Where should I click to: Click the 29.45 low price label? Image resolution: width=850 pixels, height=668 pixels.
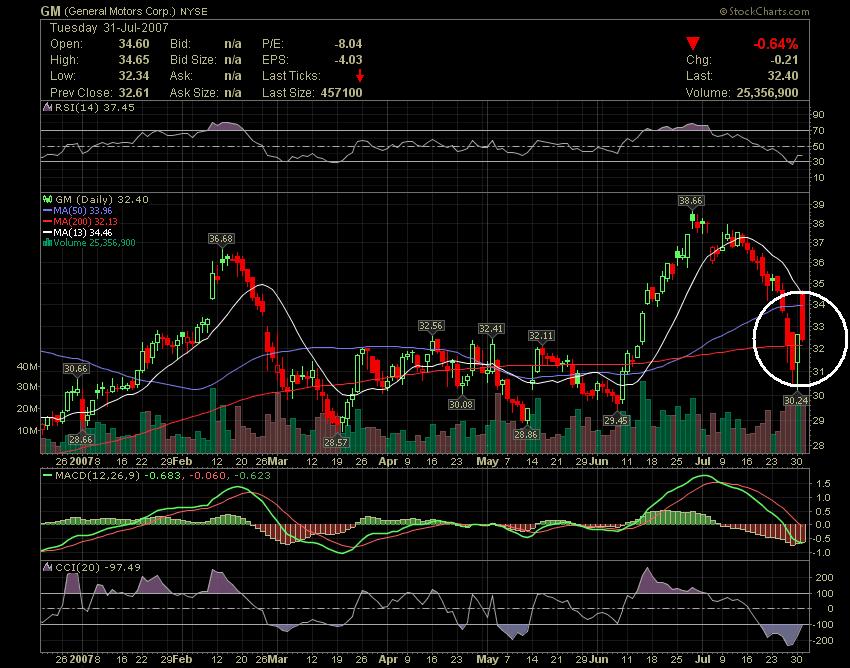click(616, 420)
